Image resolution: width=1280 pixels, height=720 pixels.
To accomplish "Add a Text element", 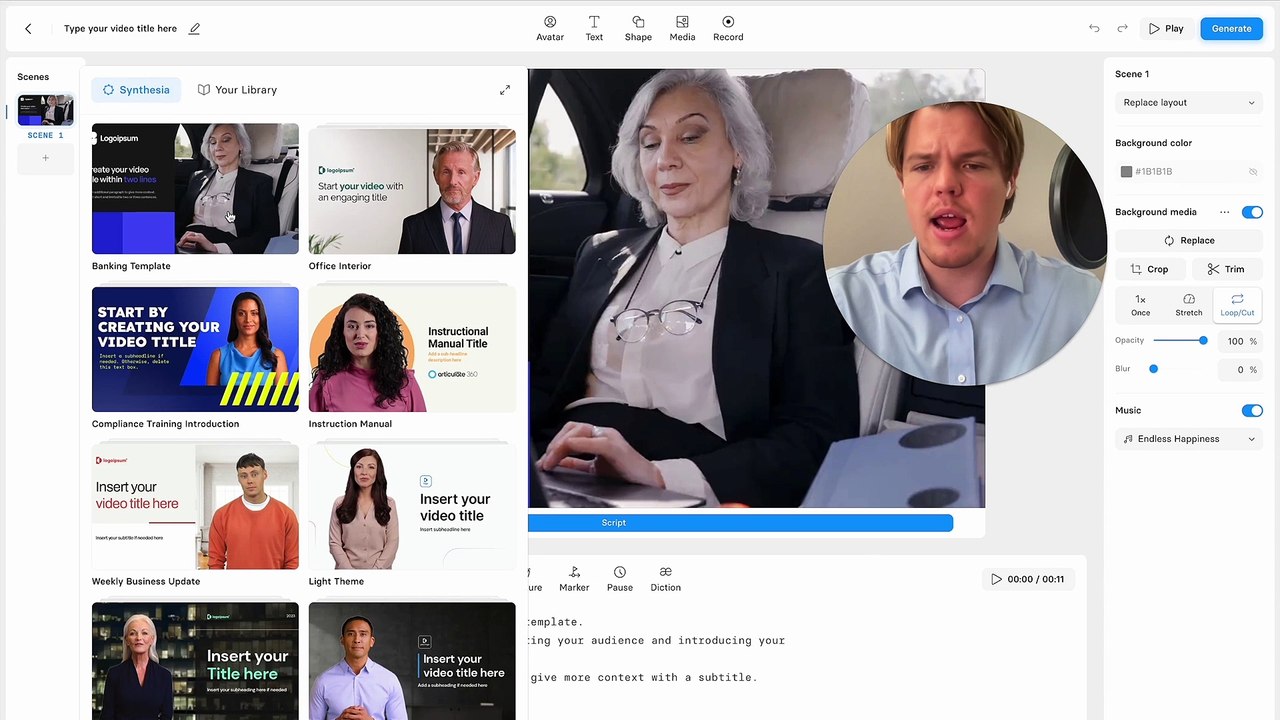I will click(594, 28).
